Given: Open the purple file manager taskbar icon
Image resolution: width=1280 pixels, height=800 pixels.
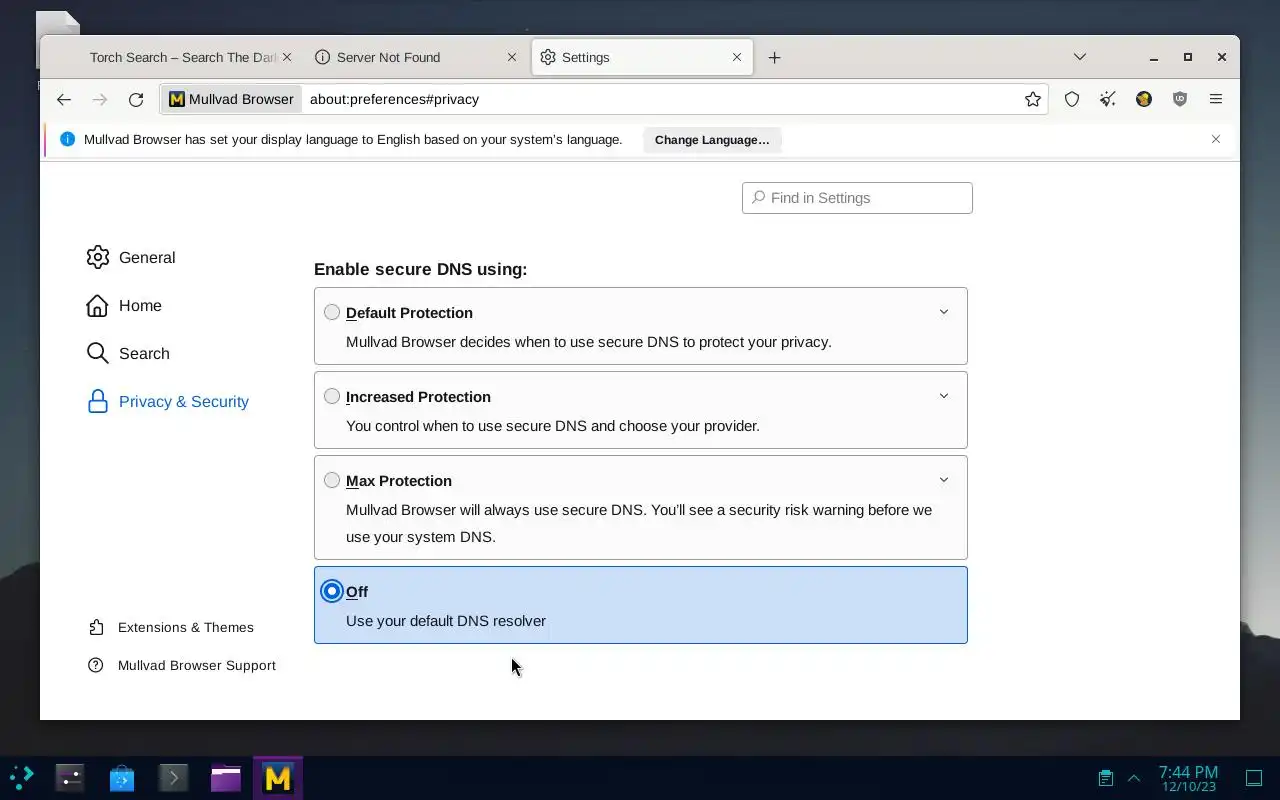Looking at the screenshot, I should [226, 778].
